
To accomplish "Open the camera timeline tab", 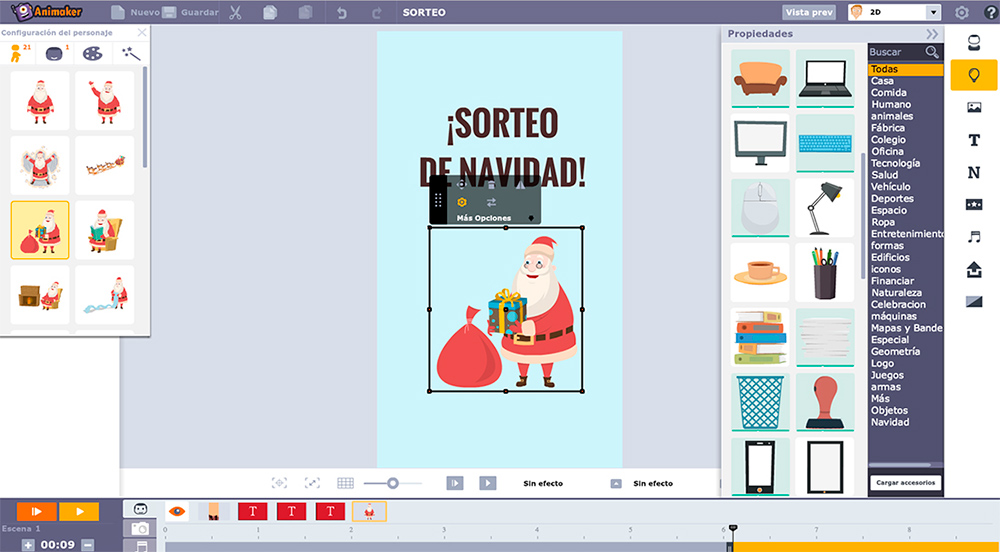I will point(140,528).
